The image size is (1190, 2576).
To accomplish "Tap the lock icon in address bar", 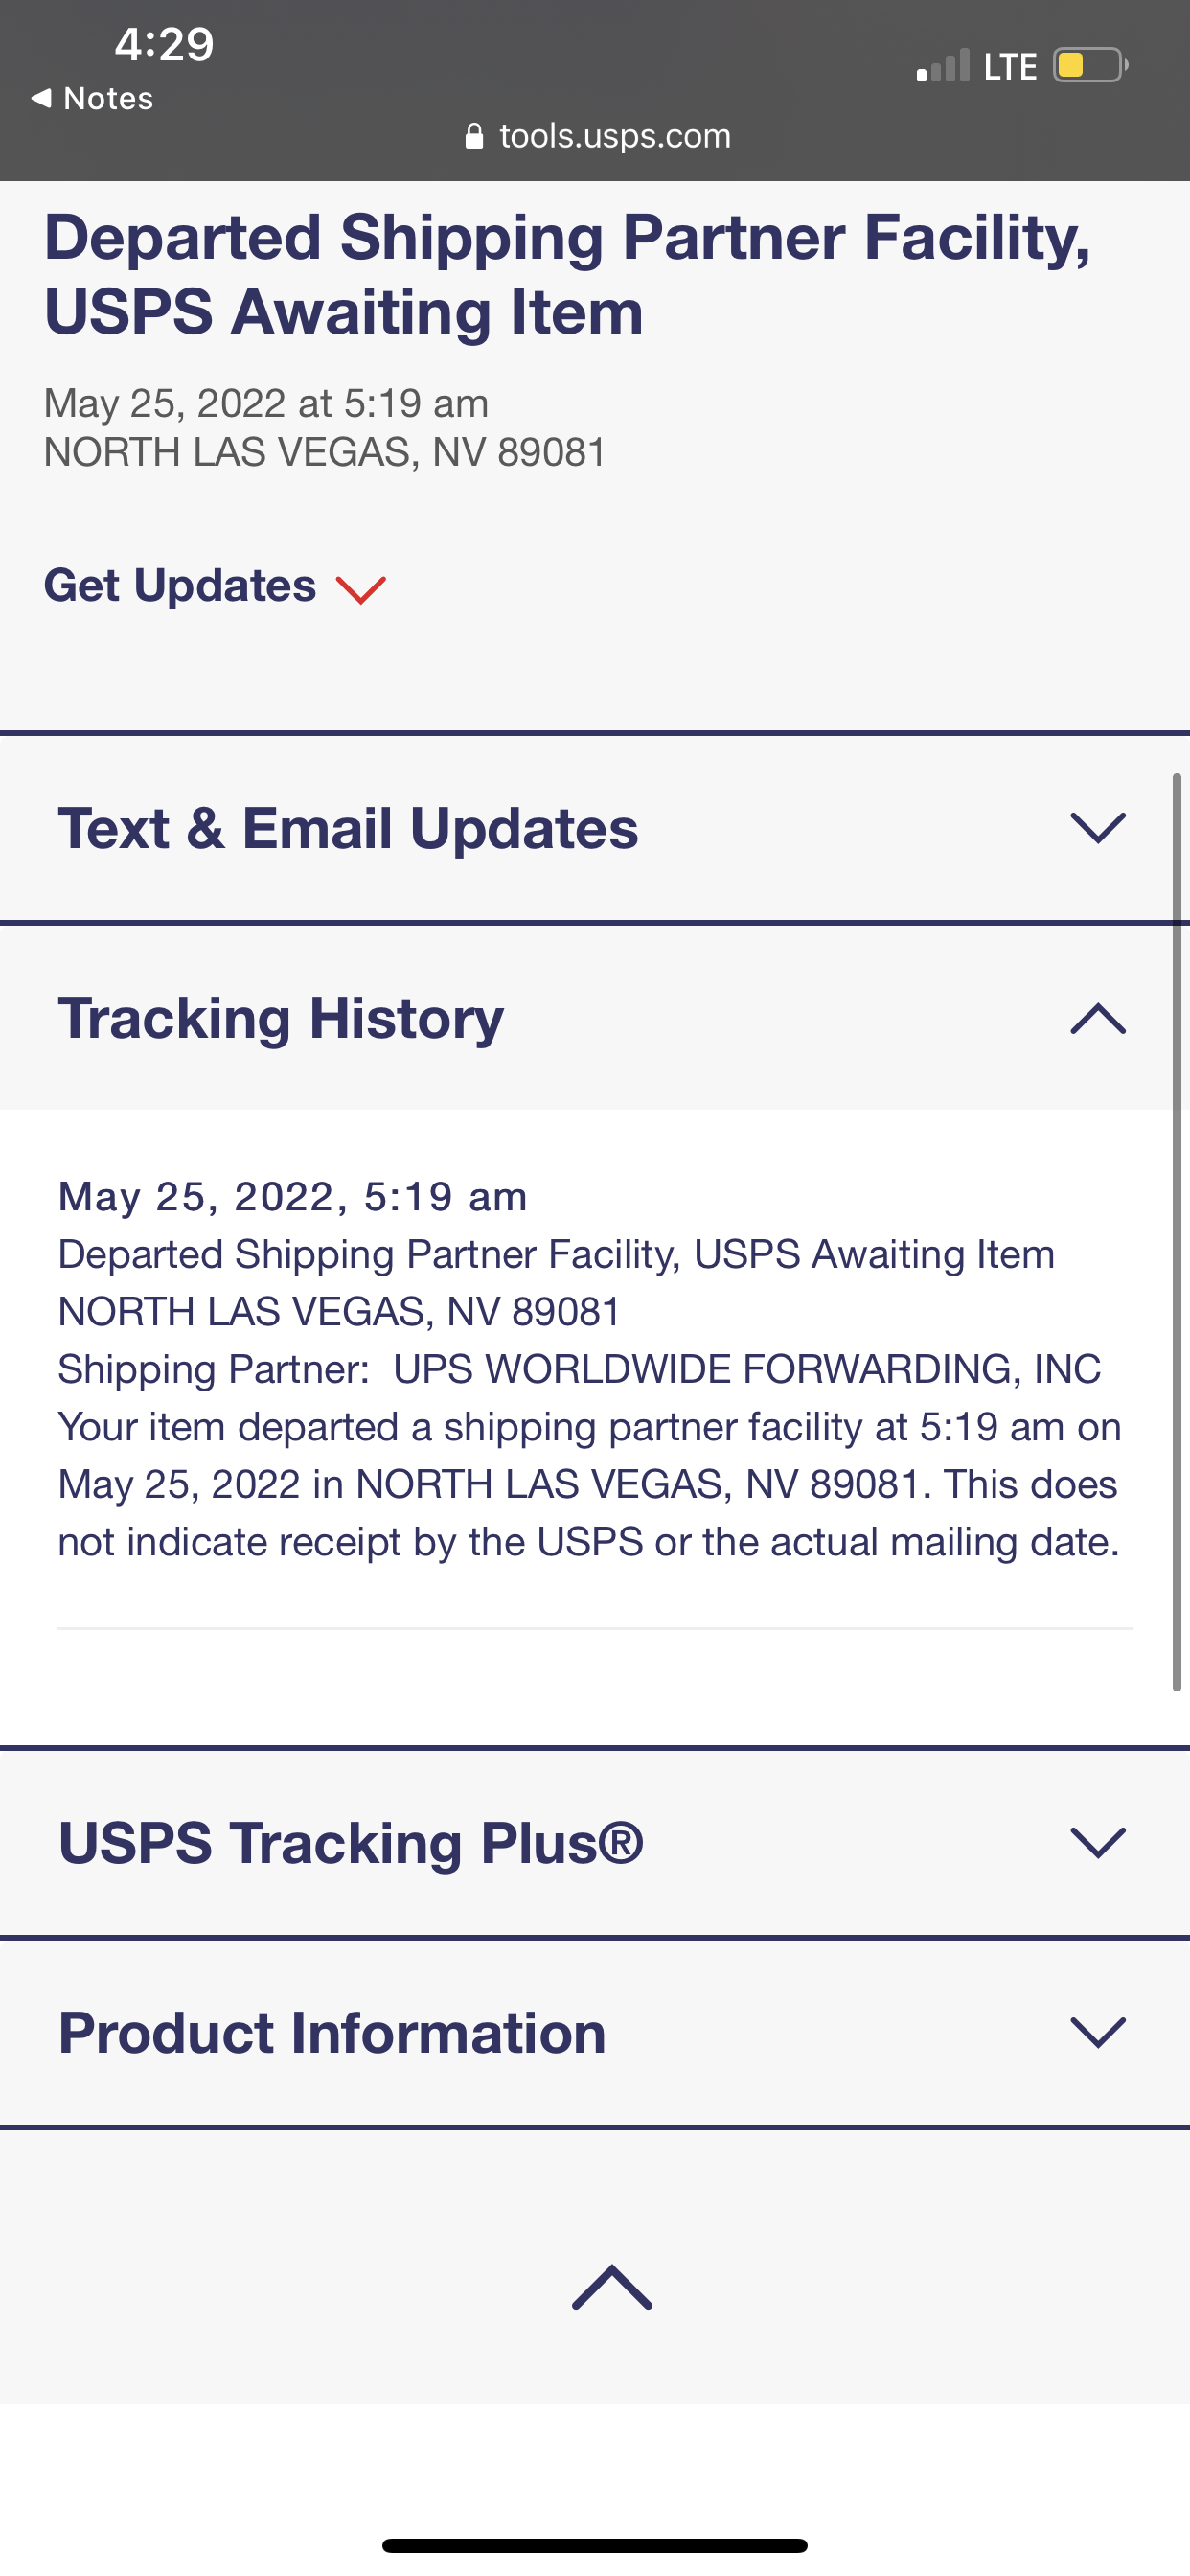I will click(474, 136).
